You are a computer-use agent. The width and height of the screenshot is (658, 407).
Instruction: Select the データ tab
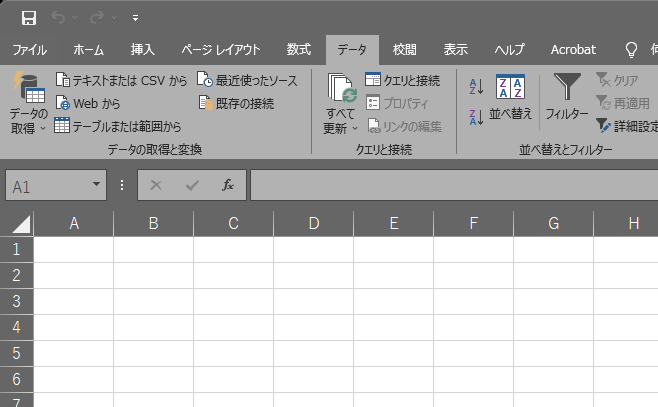point(352,50)
